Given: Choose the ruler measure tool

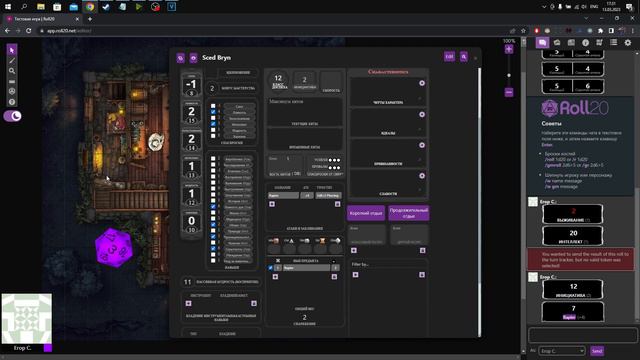Looking at the screenshot, I should [12, 82].
